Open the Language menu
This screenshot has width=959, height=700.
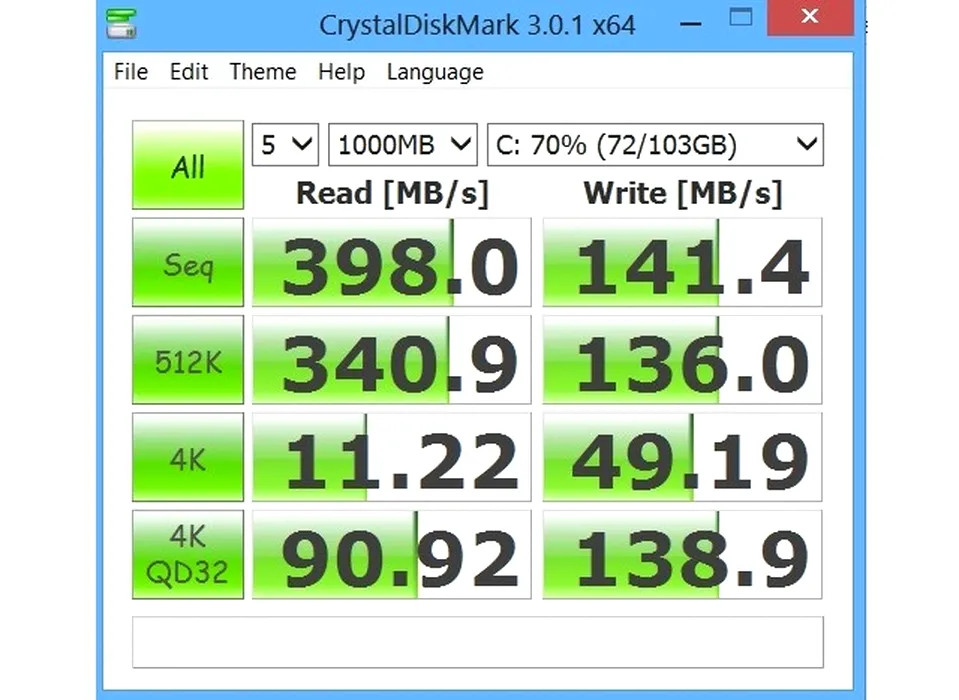coord(434,72)
